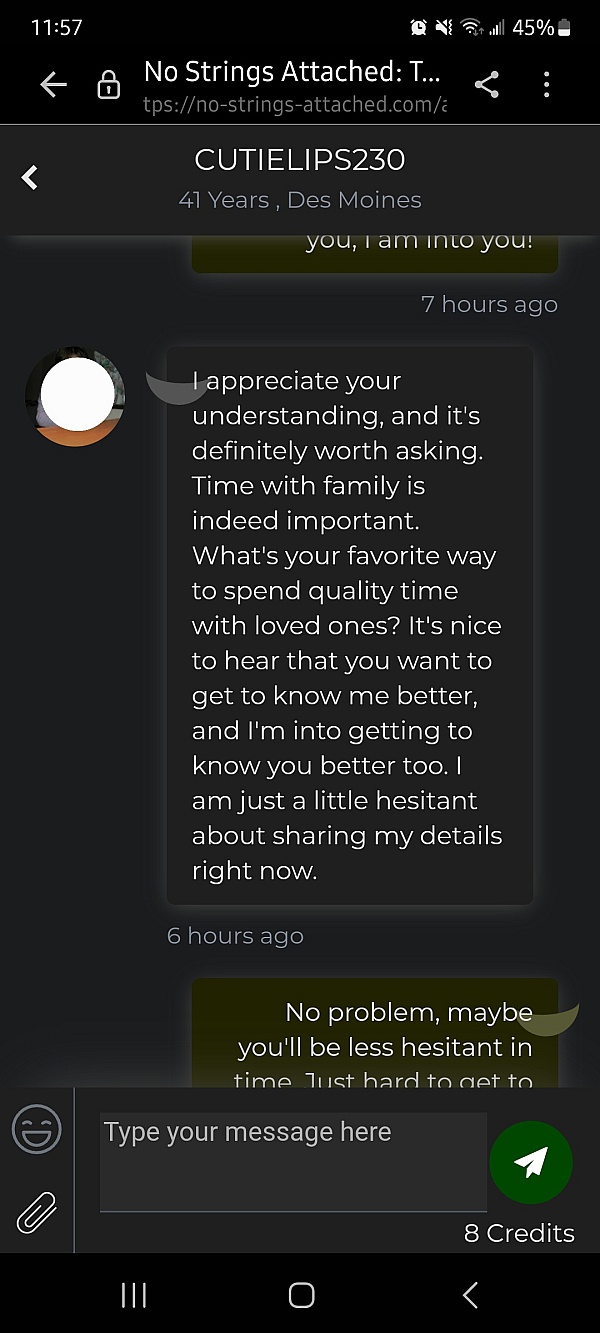600x1333 pixels.
Task: Tap the received message about family time
Action: click(349, 625)
